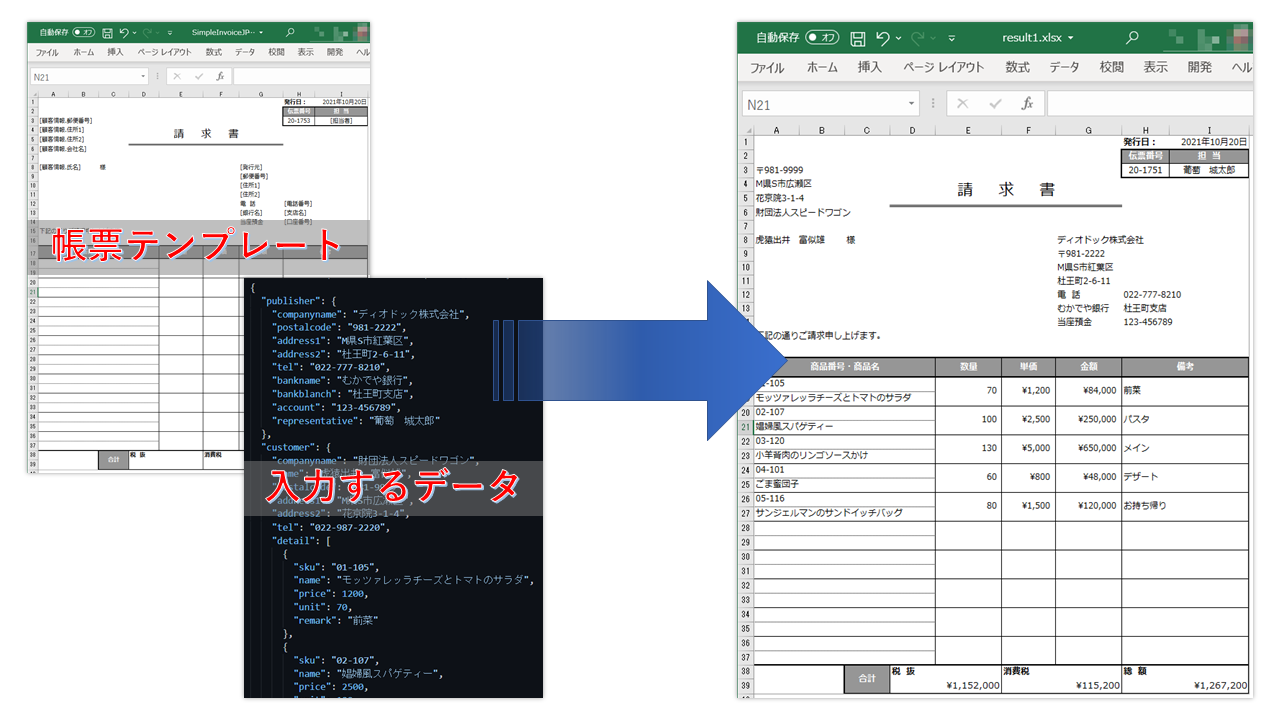This screenshot has width=1280, height=720.
Task: Open Undo history dropdown in result1.xlsx window
Action: 898,39
